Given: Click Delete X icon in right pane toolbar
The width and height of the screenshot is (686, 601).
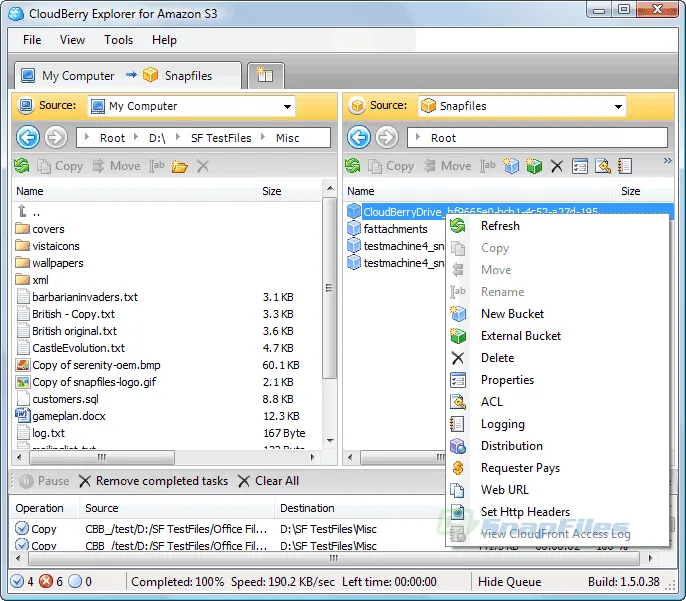Looking at the screenshot, I should (x=556, y=166).
